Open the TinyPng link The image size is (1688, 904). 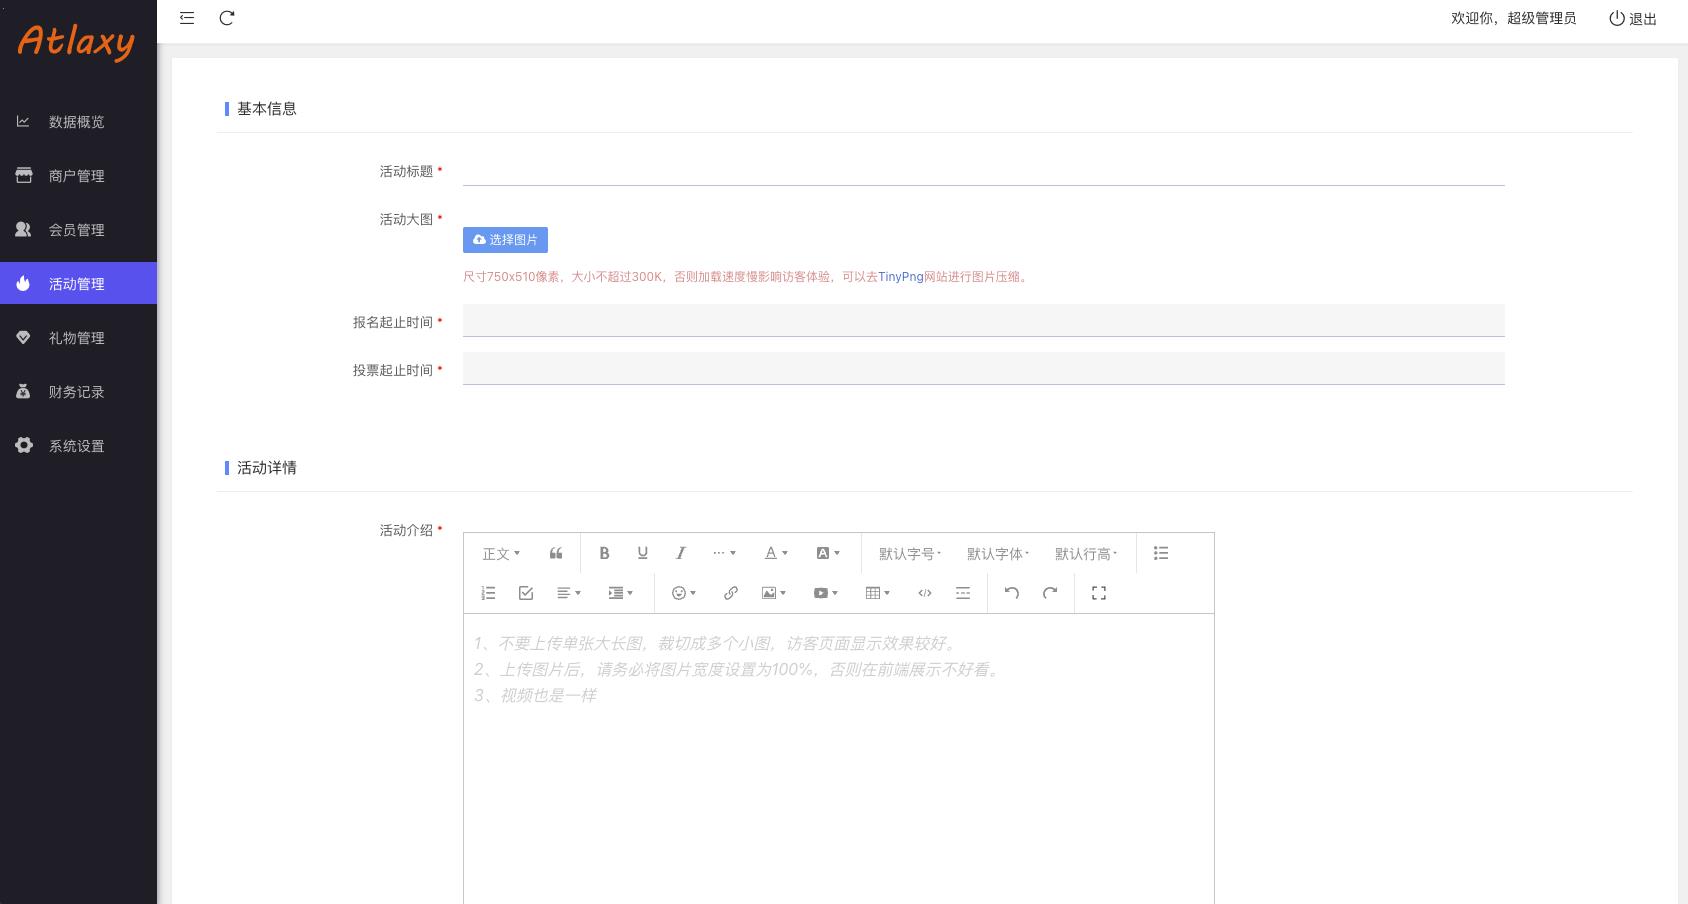(900, 277)
